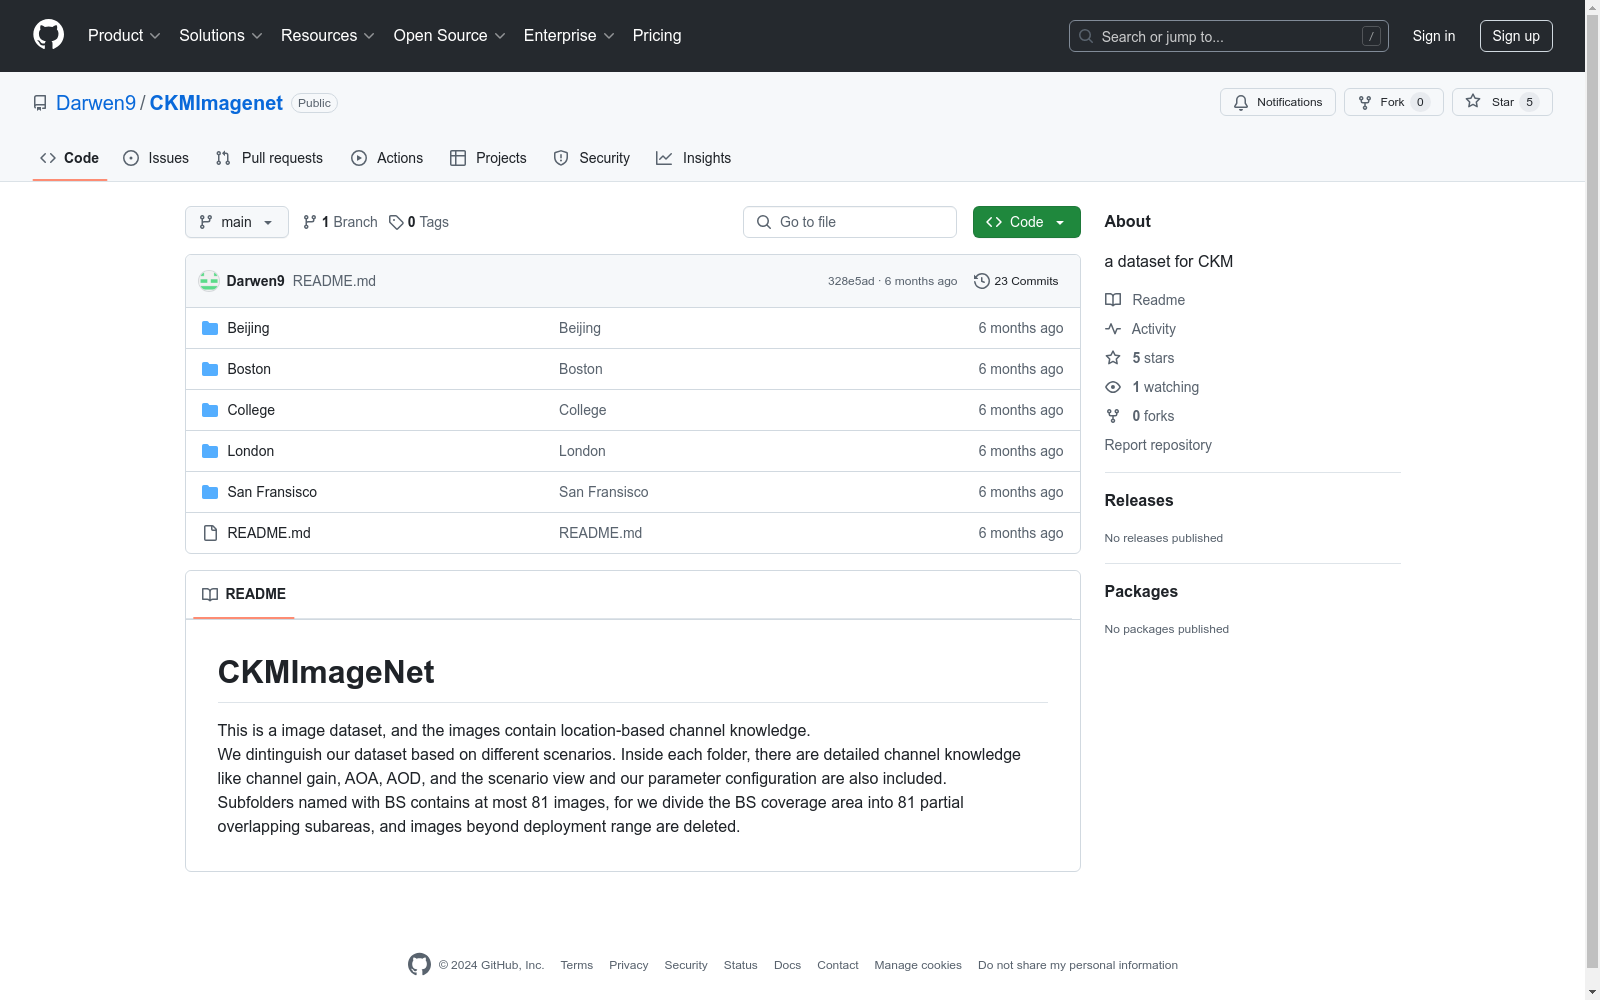Click the GitHub logo in the header
Screen dimensions: 1600x1000
pos(48,35)
